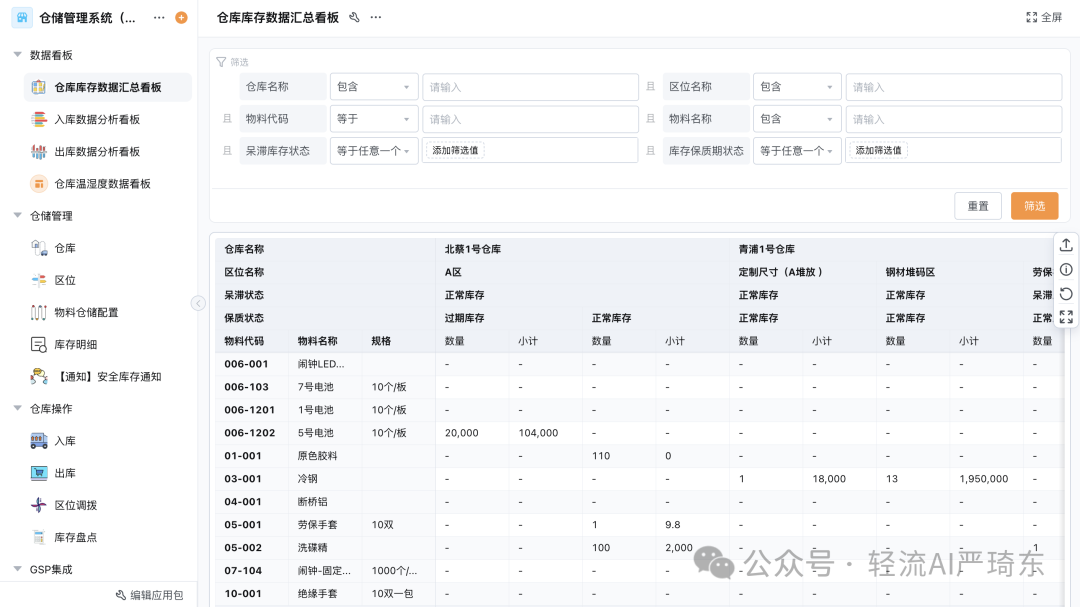This screenshot has width=1080, height=607.
Task: Open the 入库 operation page
Action: (x=70, y=440)
